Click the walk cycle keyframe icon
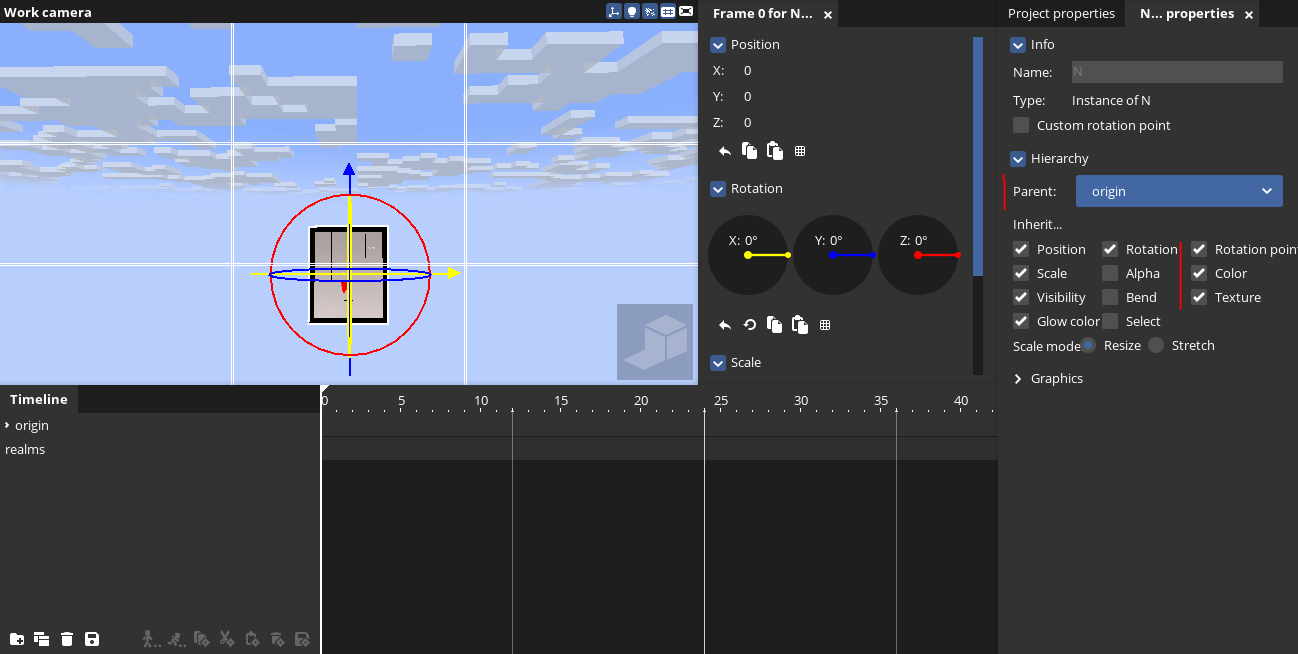Viewport: 1298px width, 654px height. (x=151, y=639)
